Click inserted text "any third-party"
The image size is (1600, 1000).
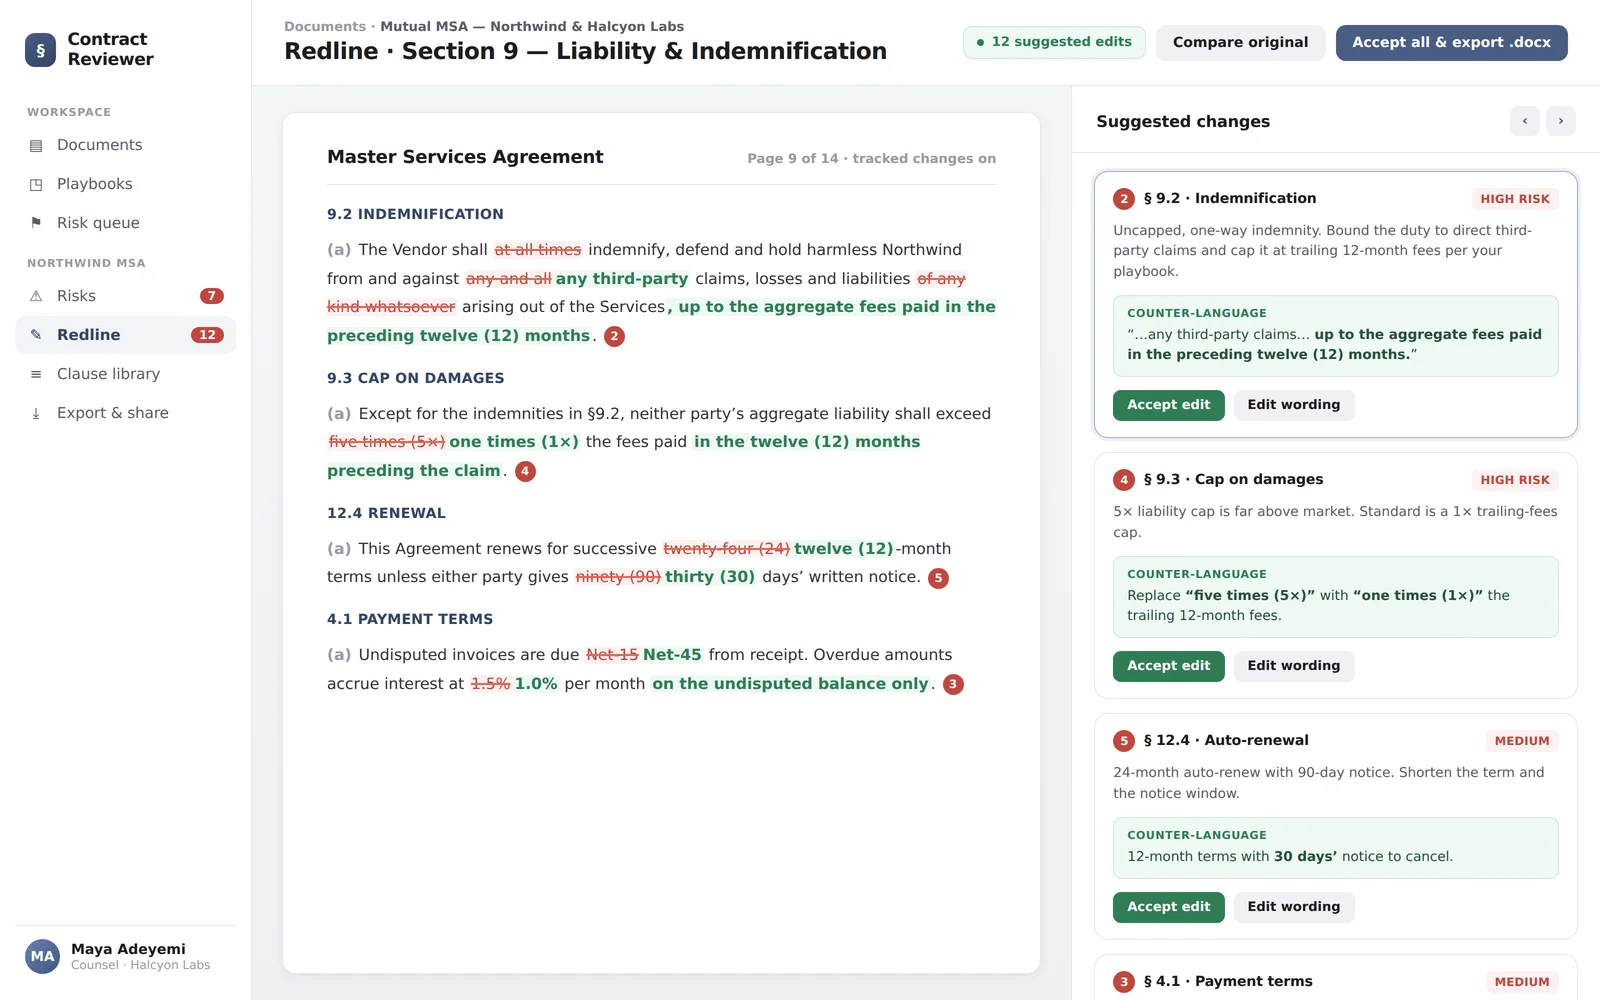click(x=622, y=279)
